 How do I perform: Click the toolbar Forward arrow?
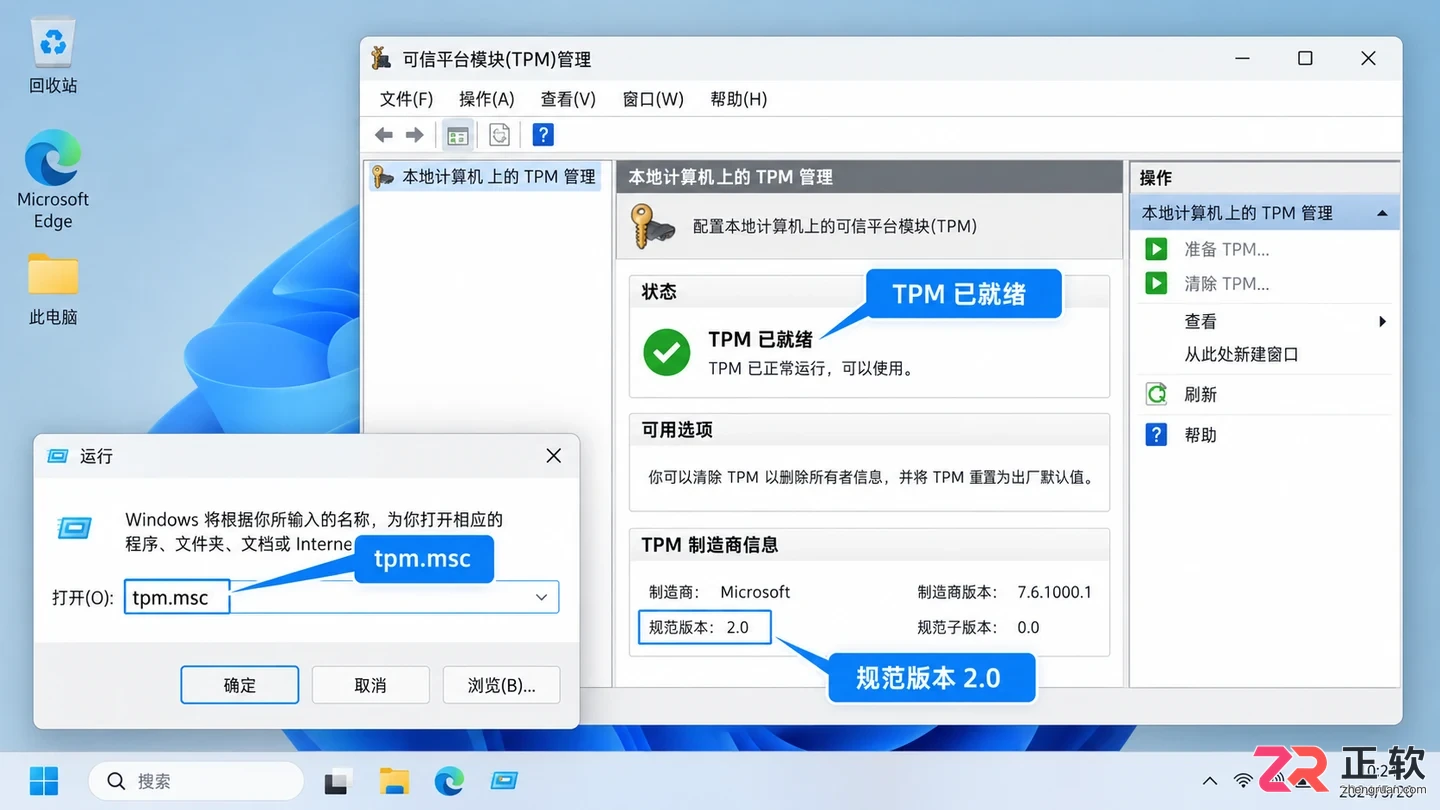(414, 135)
